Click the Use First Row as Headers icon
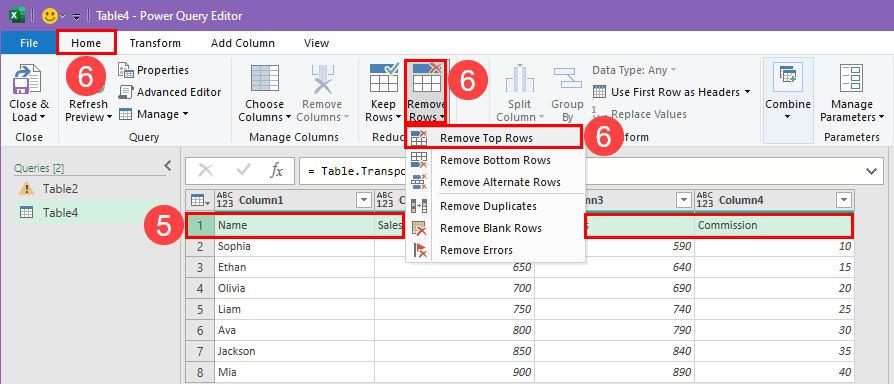Screen dimensions: 894x384 click(599, 92)
